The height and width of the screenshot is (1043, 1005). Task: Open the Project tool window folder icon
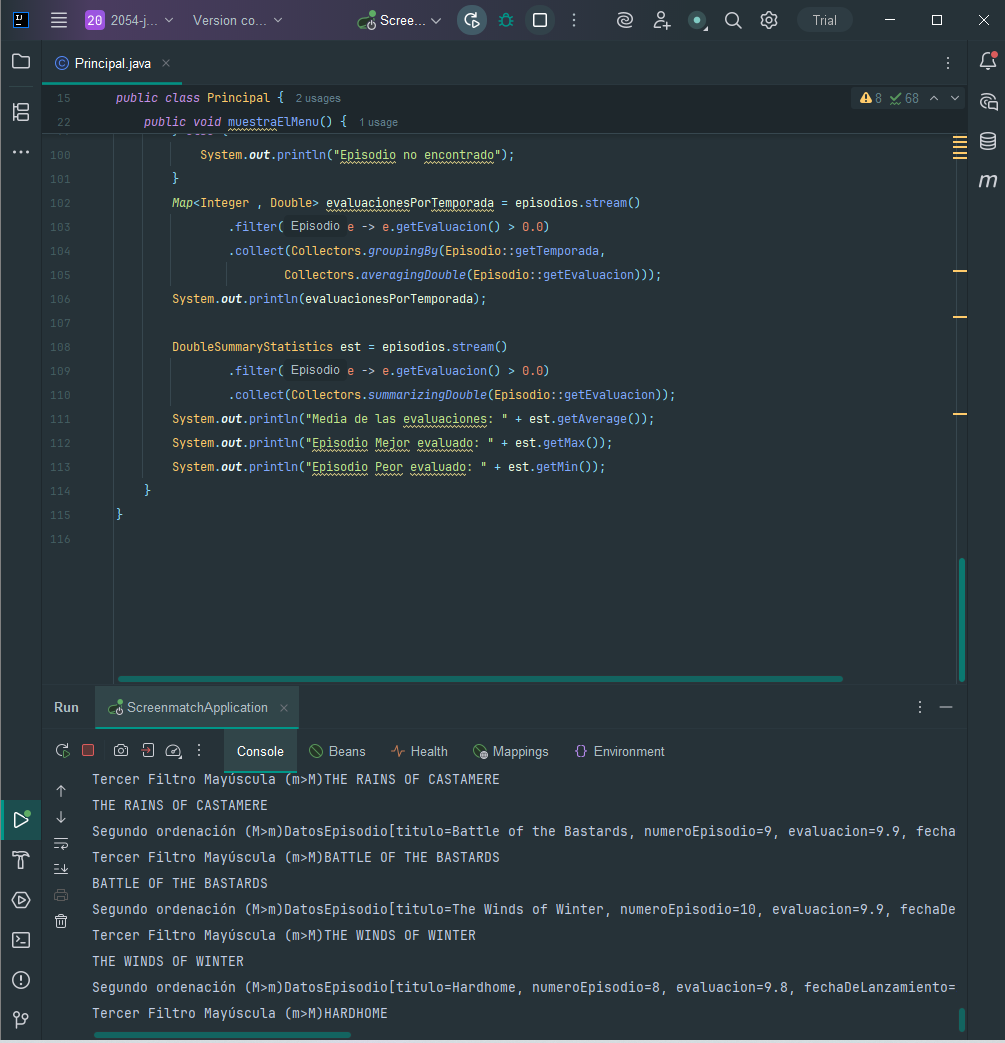click(x=21, y=61)
